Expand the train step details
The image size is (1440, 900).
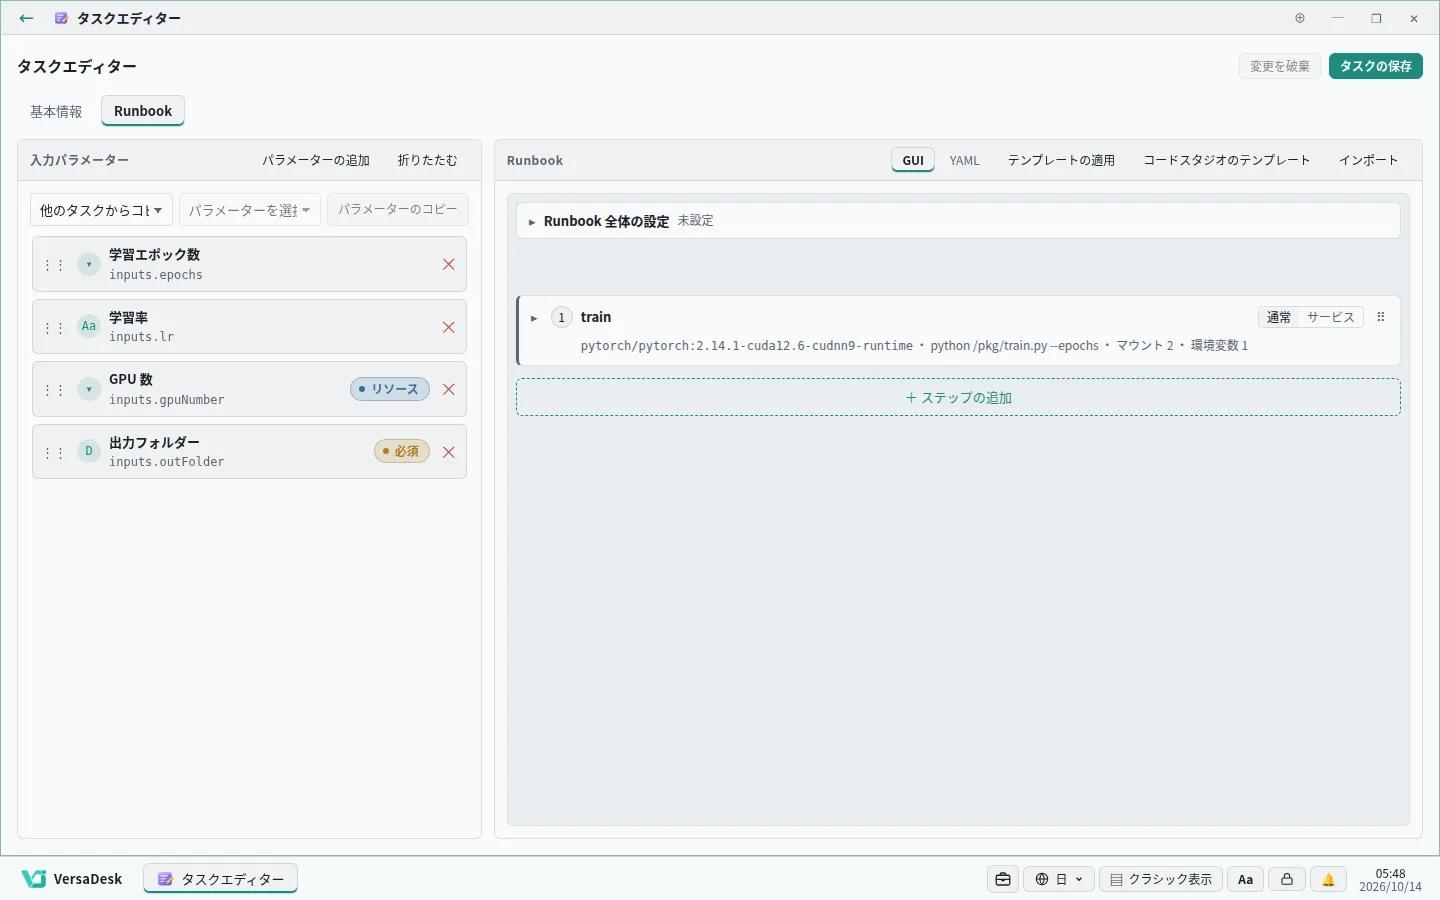tap(534, 318)
